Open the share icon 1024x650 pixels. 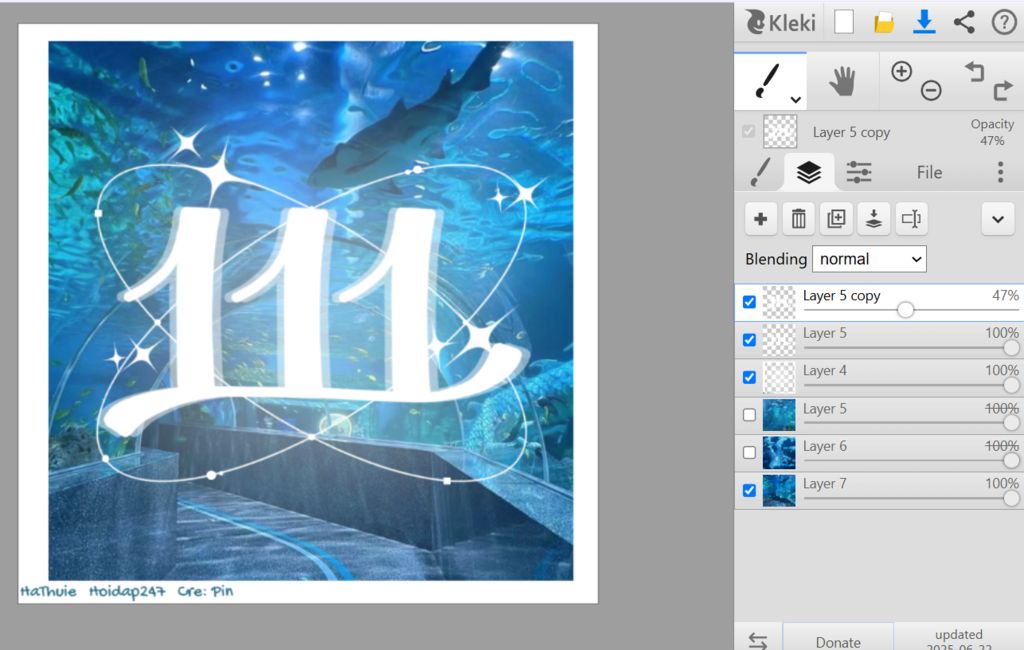point(964,22)
